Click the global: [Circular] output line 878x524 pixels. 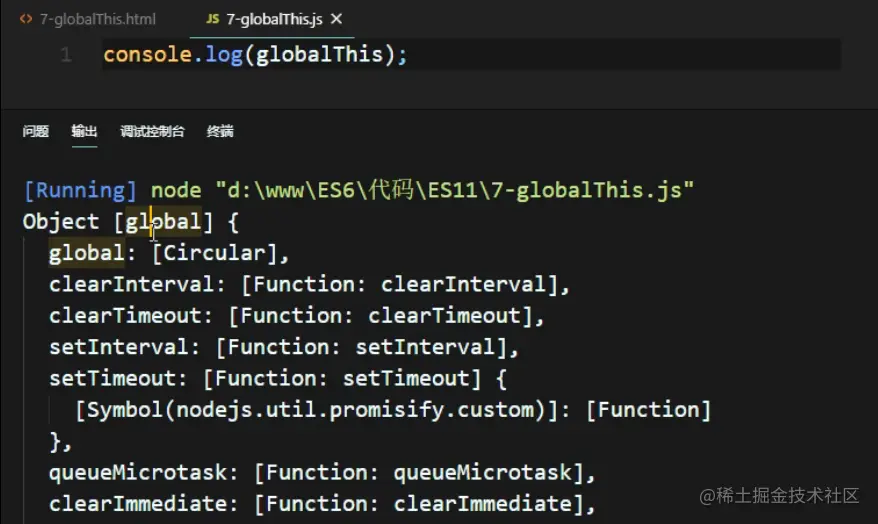[169, 253]
